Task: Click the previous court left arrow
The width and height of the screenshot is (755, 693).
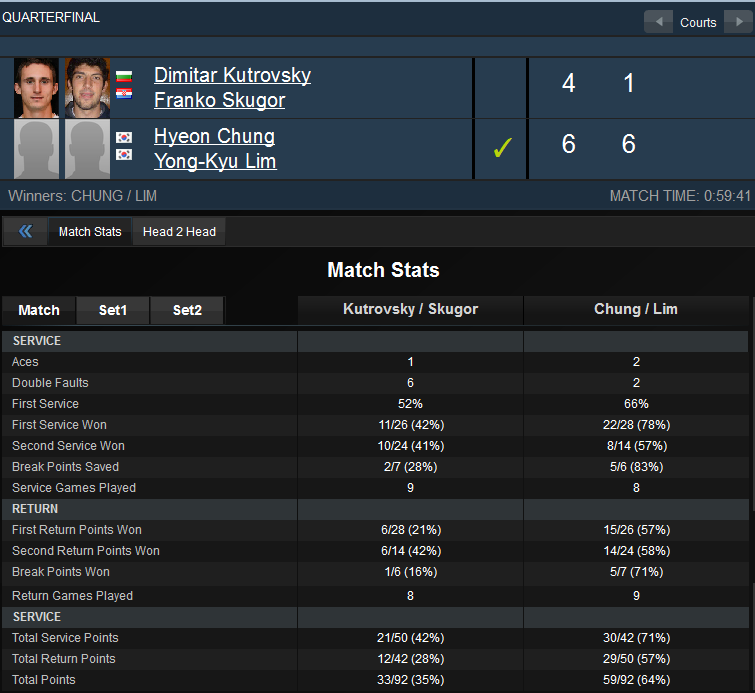Action: pyautogui.click(x=658, y=22)
